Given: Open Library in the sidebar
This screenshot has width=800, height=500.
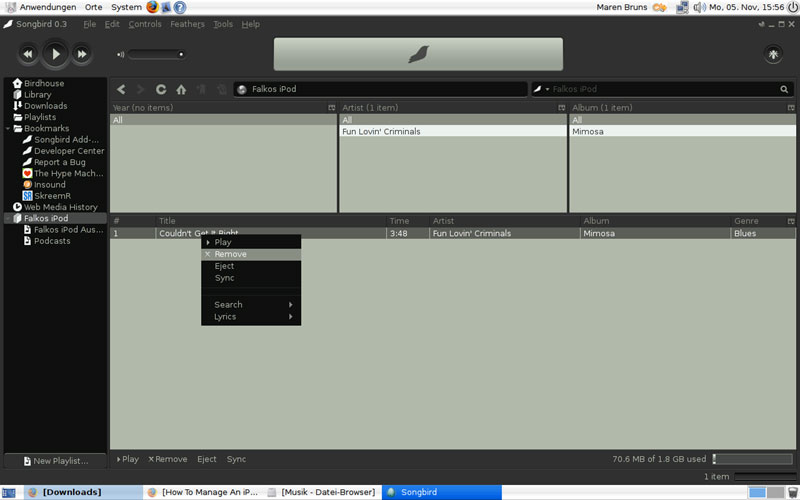Looking at the screenshot, I should pyautogui.click(x=32, y=94).
